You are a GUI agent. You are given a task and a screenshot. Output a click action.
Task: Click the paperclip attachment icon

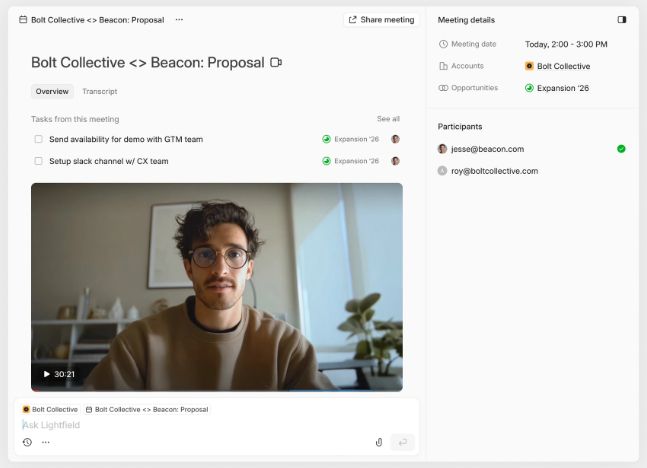(x=379, y=442)
